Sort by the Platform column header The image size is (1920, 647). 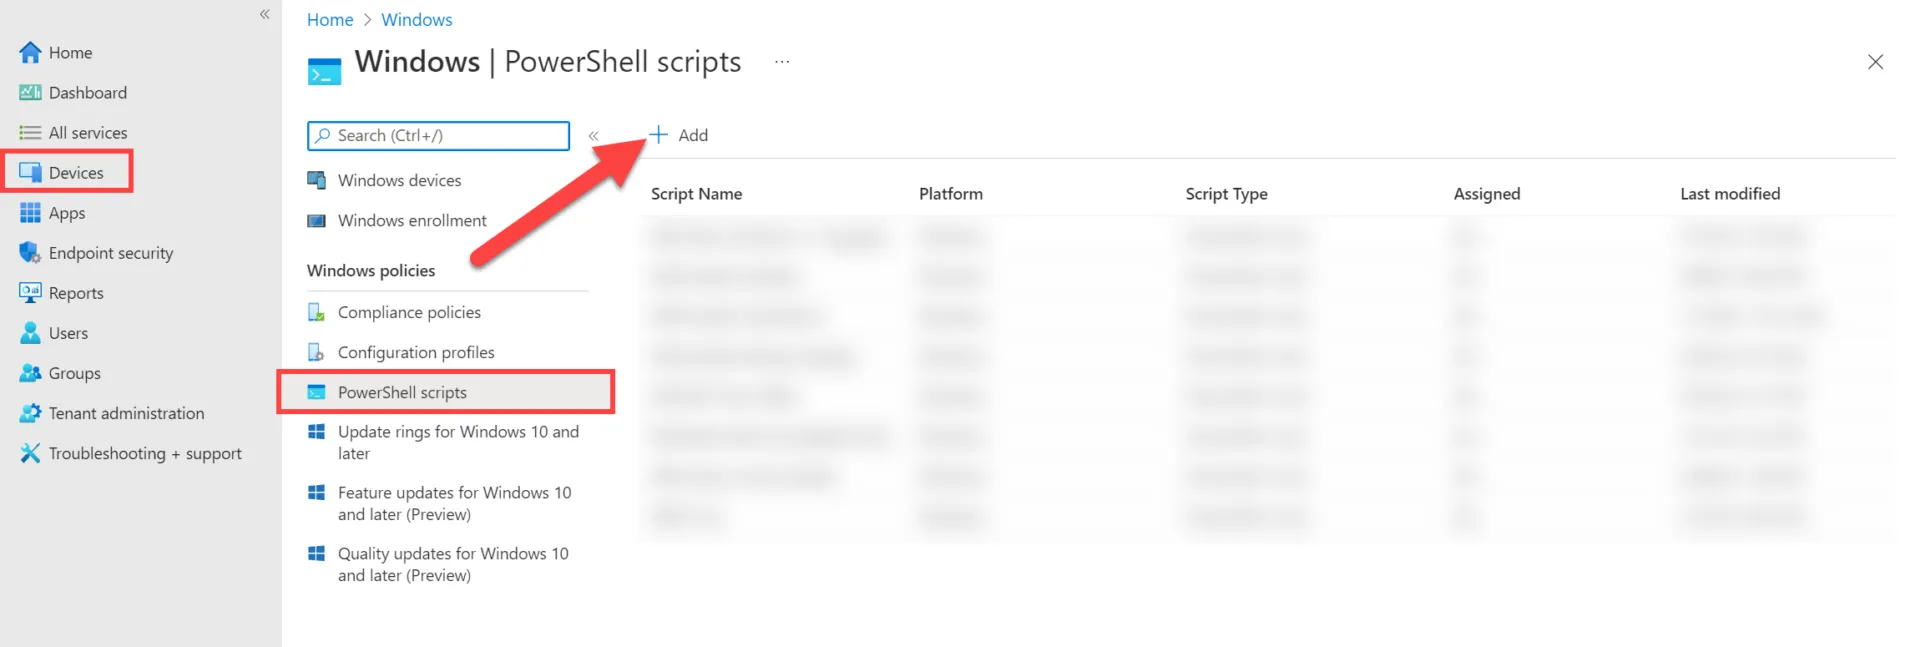[x=951, y=193]
